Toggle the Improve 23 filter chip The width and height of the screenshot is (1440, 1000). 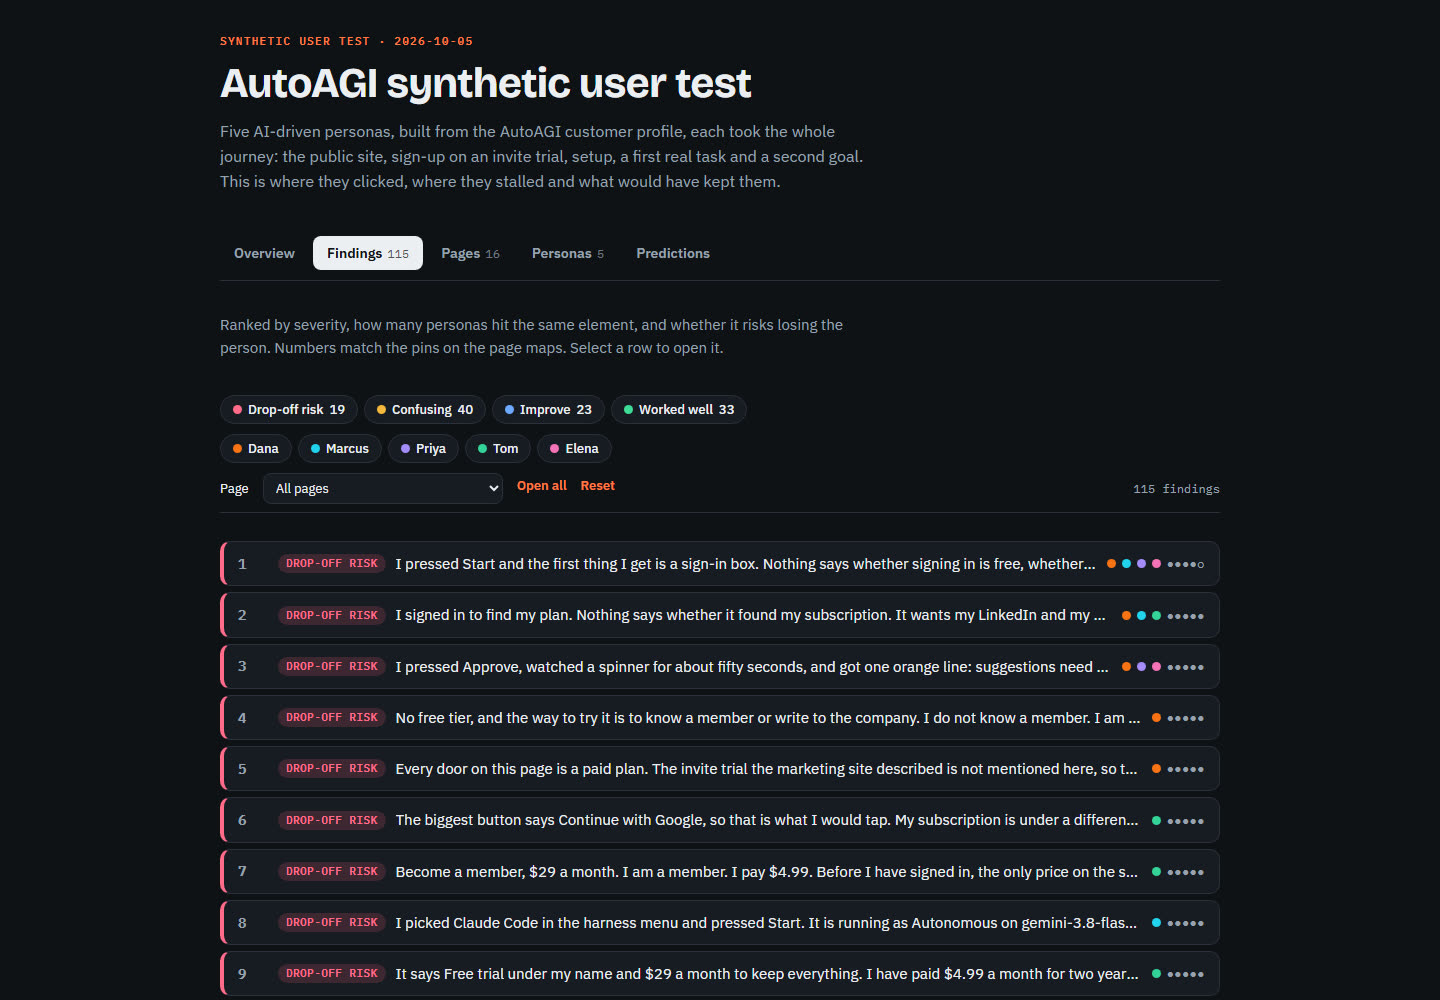(x=548, y=409)
